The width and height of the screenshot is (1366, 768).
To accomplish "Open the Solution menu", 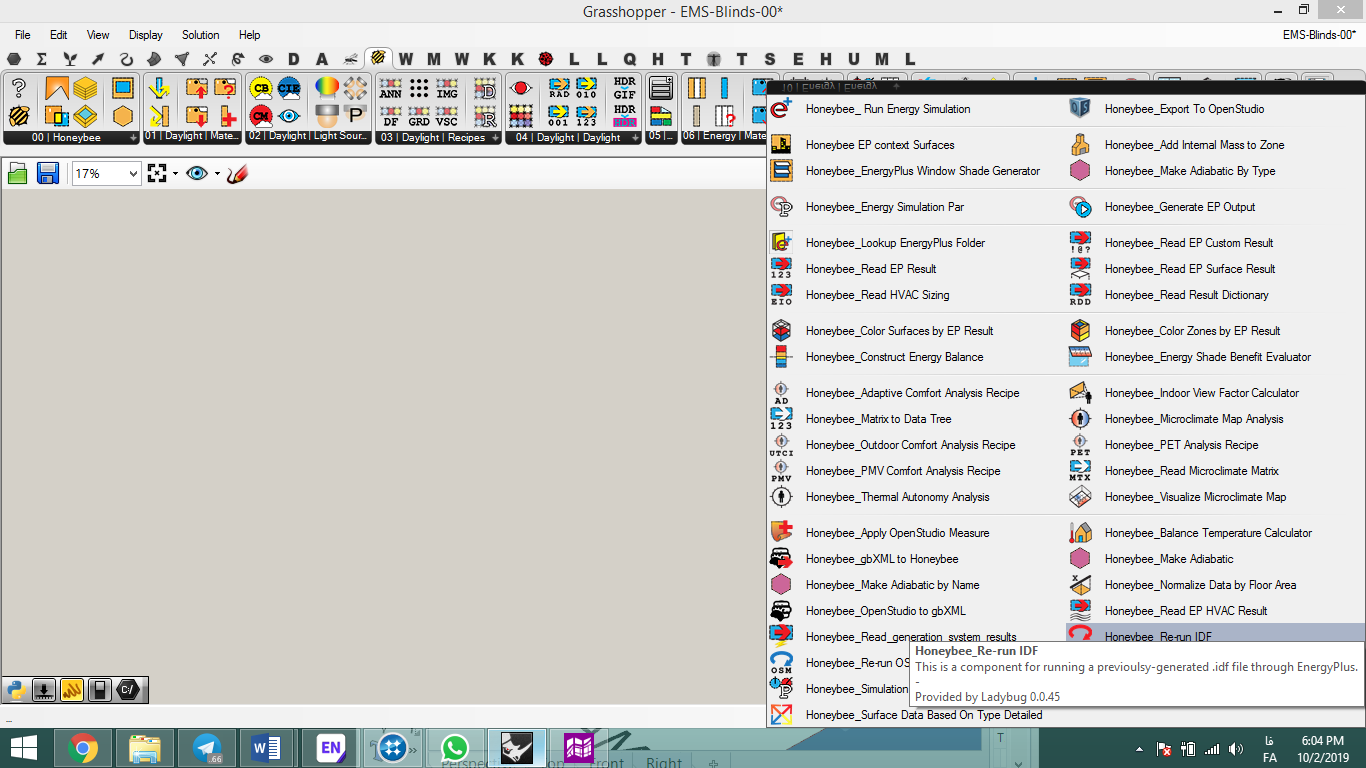I will click(x=200, y=34).
